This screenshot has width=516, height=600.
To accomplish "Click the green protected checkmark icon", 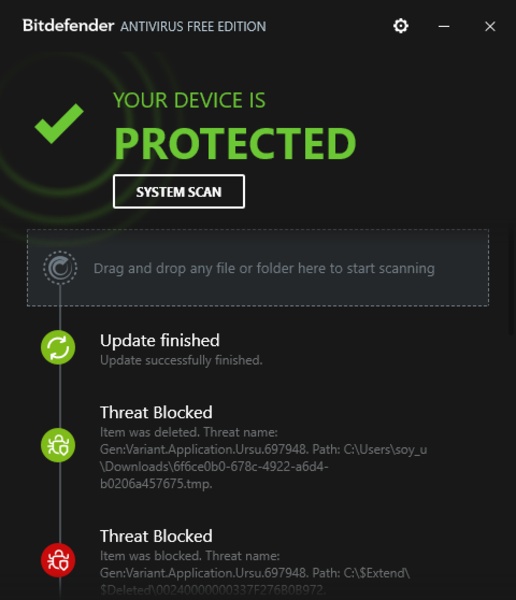I will [59, 123].
